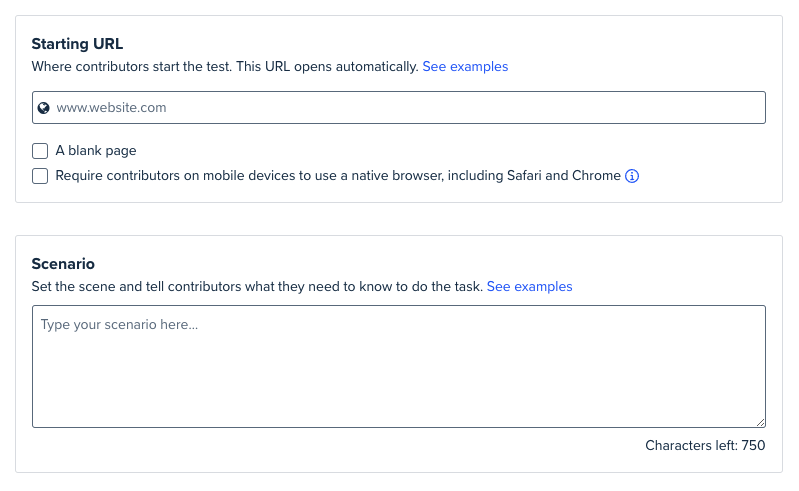799x491 pixels.
Task: Focus the 'Type your scenario here' textarea
Action: click(398, 366)
